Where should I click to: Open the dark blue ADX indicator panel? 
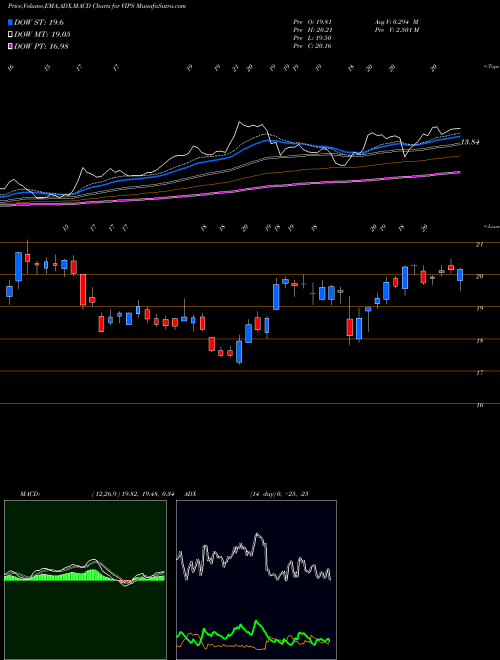[x=256, y=580]
